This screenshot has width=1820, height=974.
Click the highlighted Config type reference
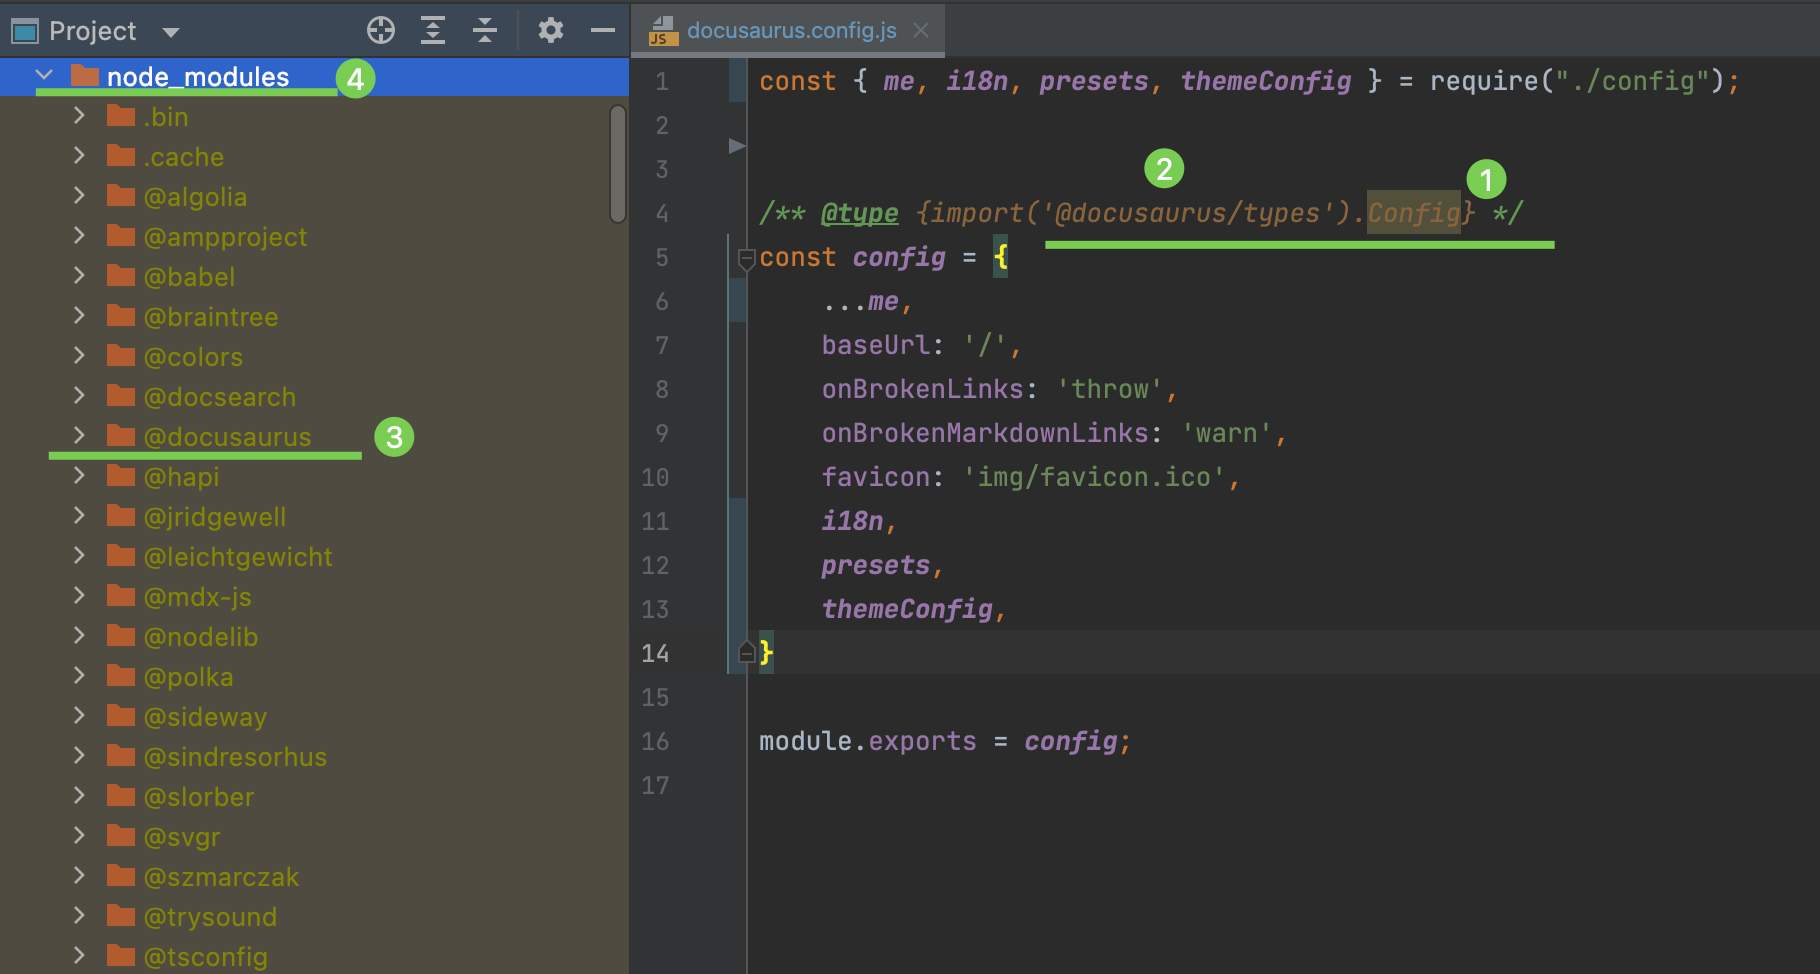1413,213
